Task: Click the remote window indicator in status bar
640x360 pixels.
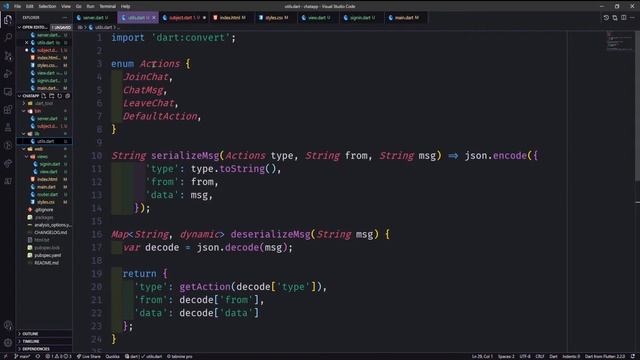Action: (x=6, y=356)
